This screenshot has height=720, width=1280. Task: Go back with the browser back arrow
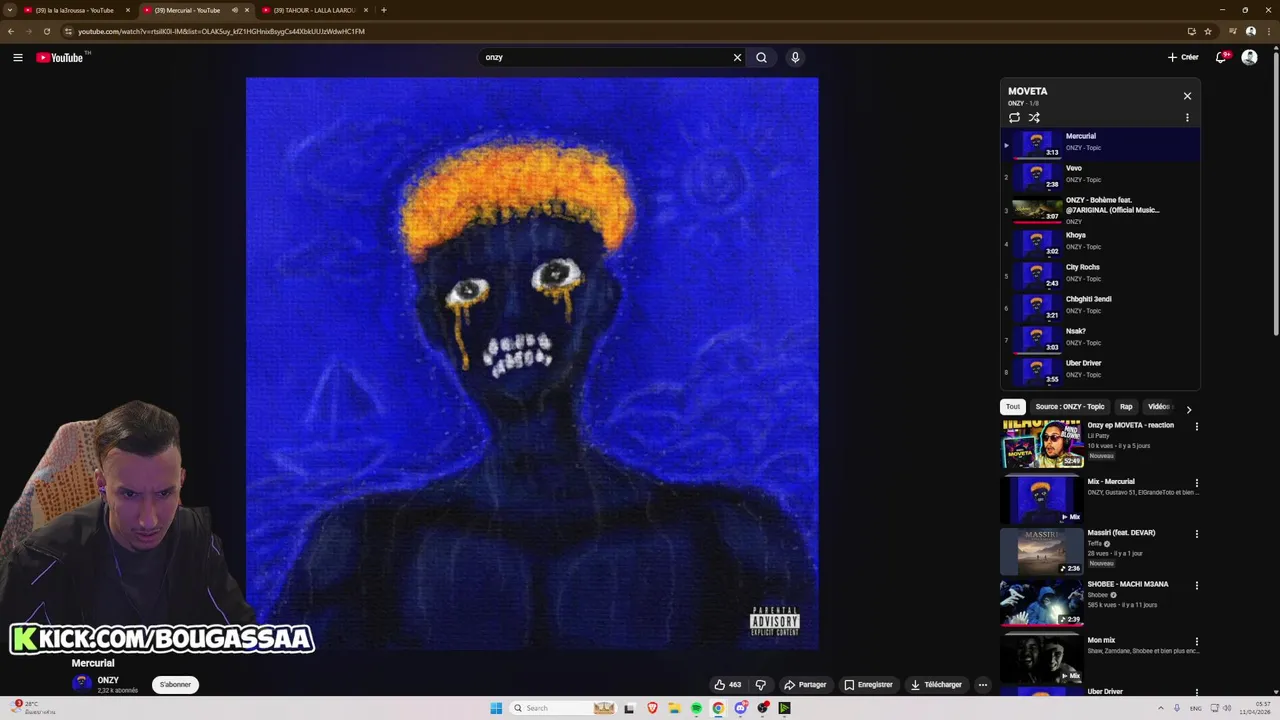pyautogui.click(x=11, y=31)
